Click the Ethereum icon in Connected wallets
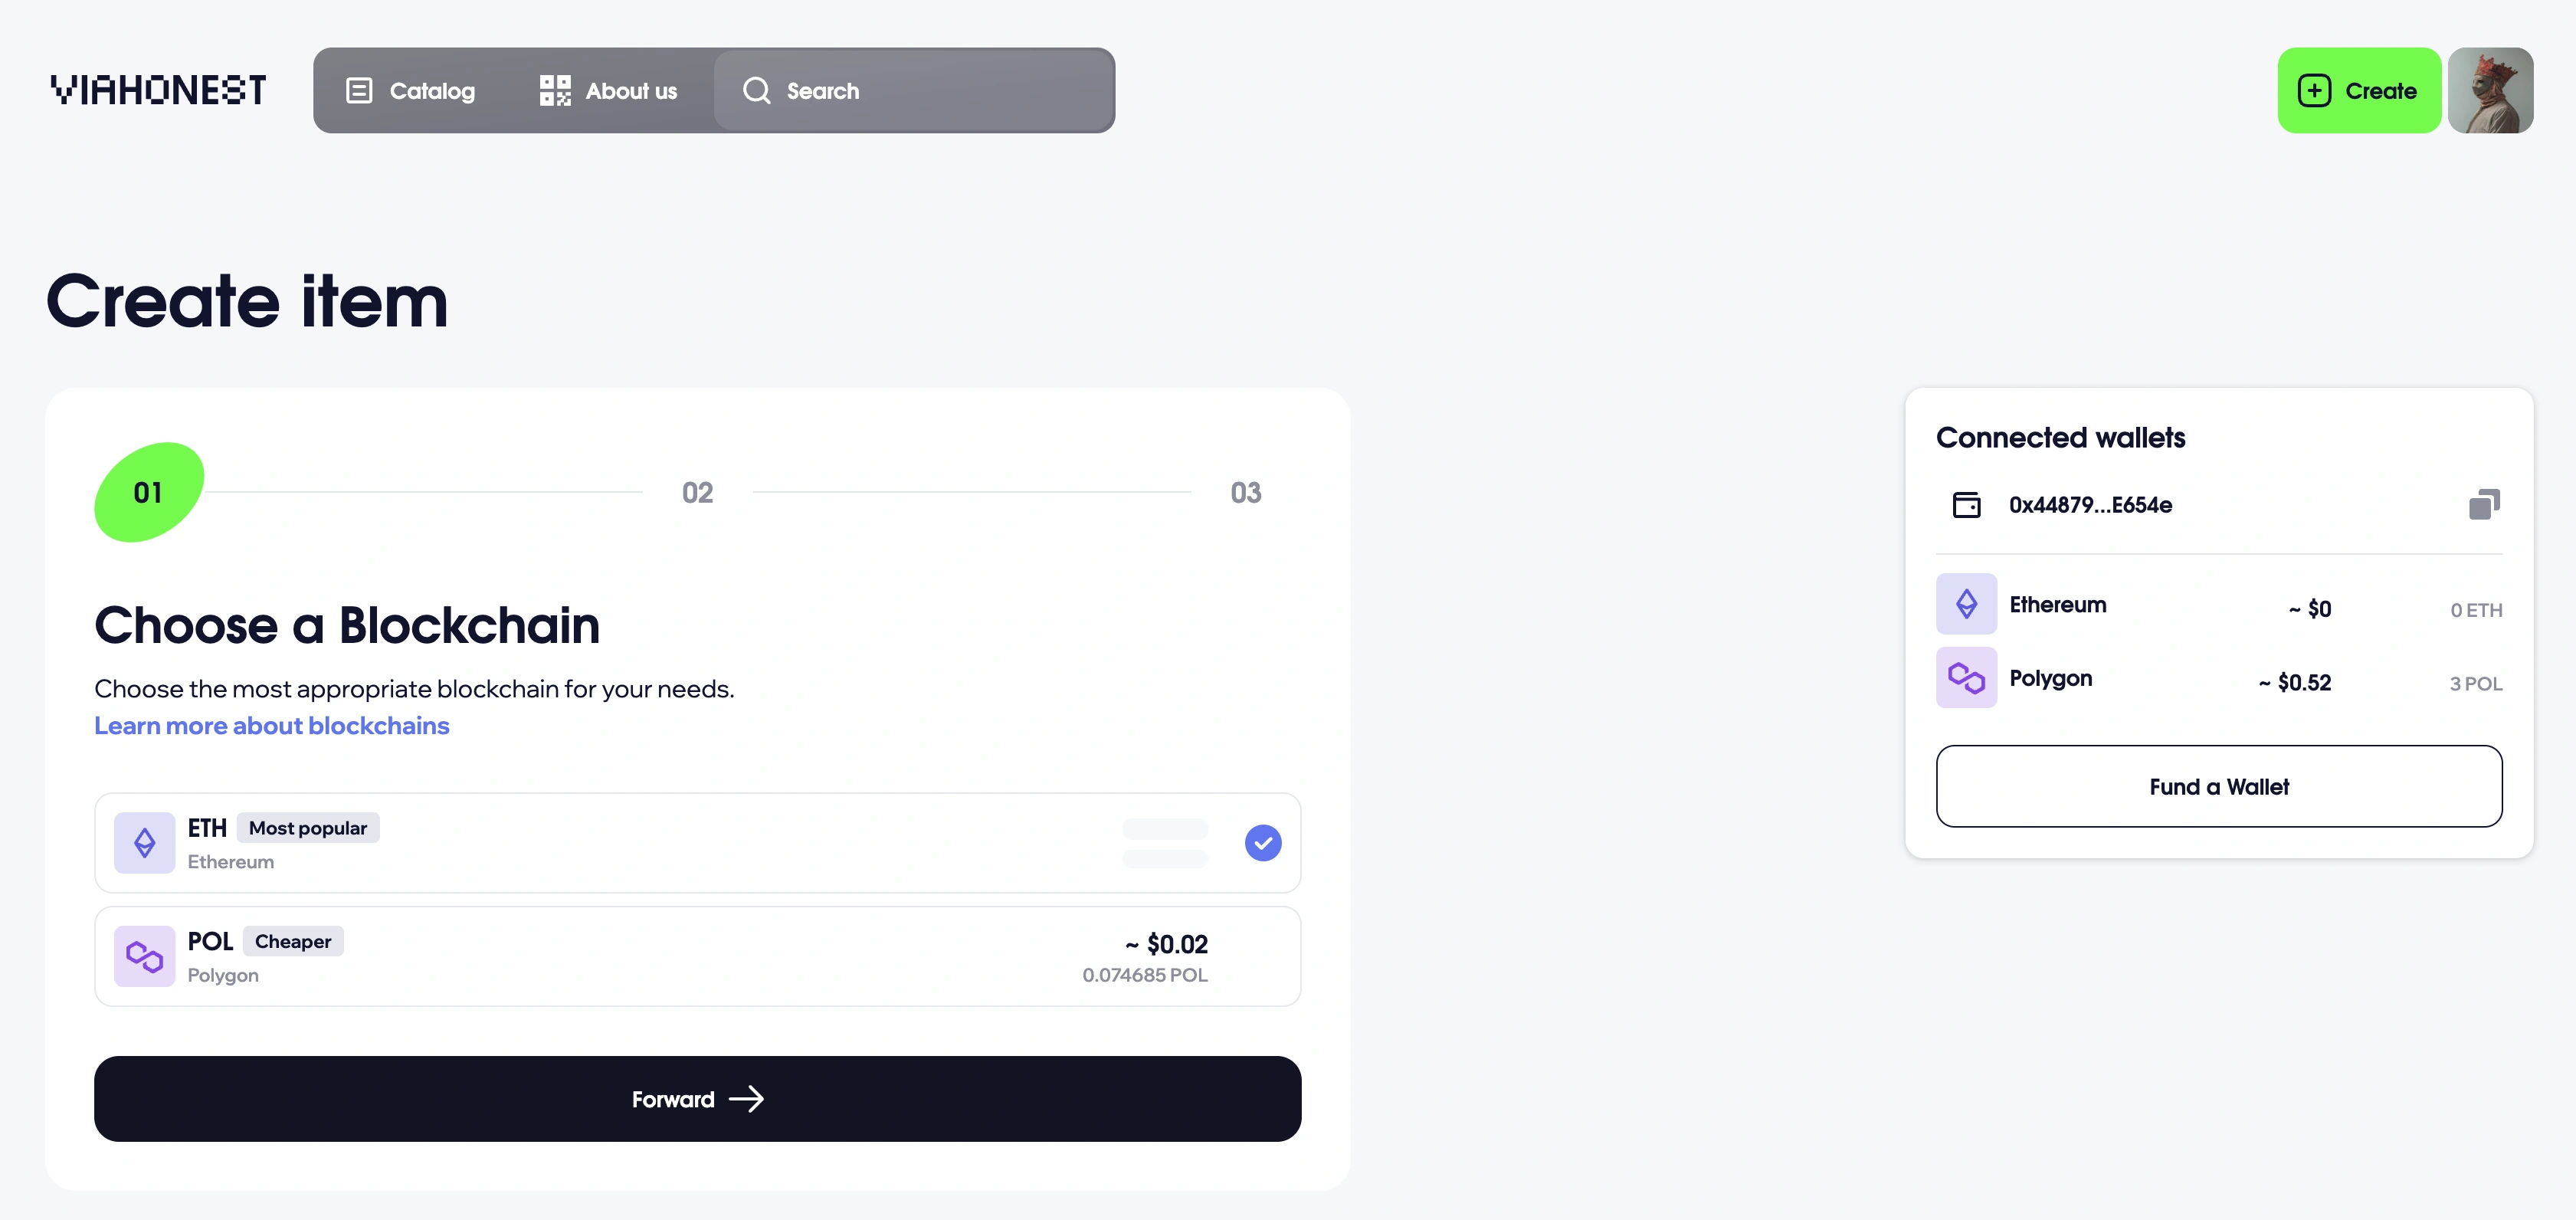 click(1966, 604)
